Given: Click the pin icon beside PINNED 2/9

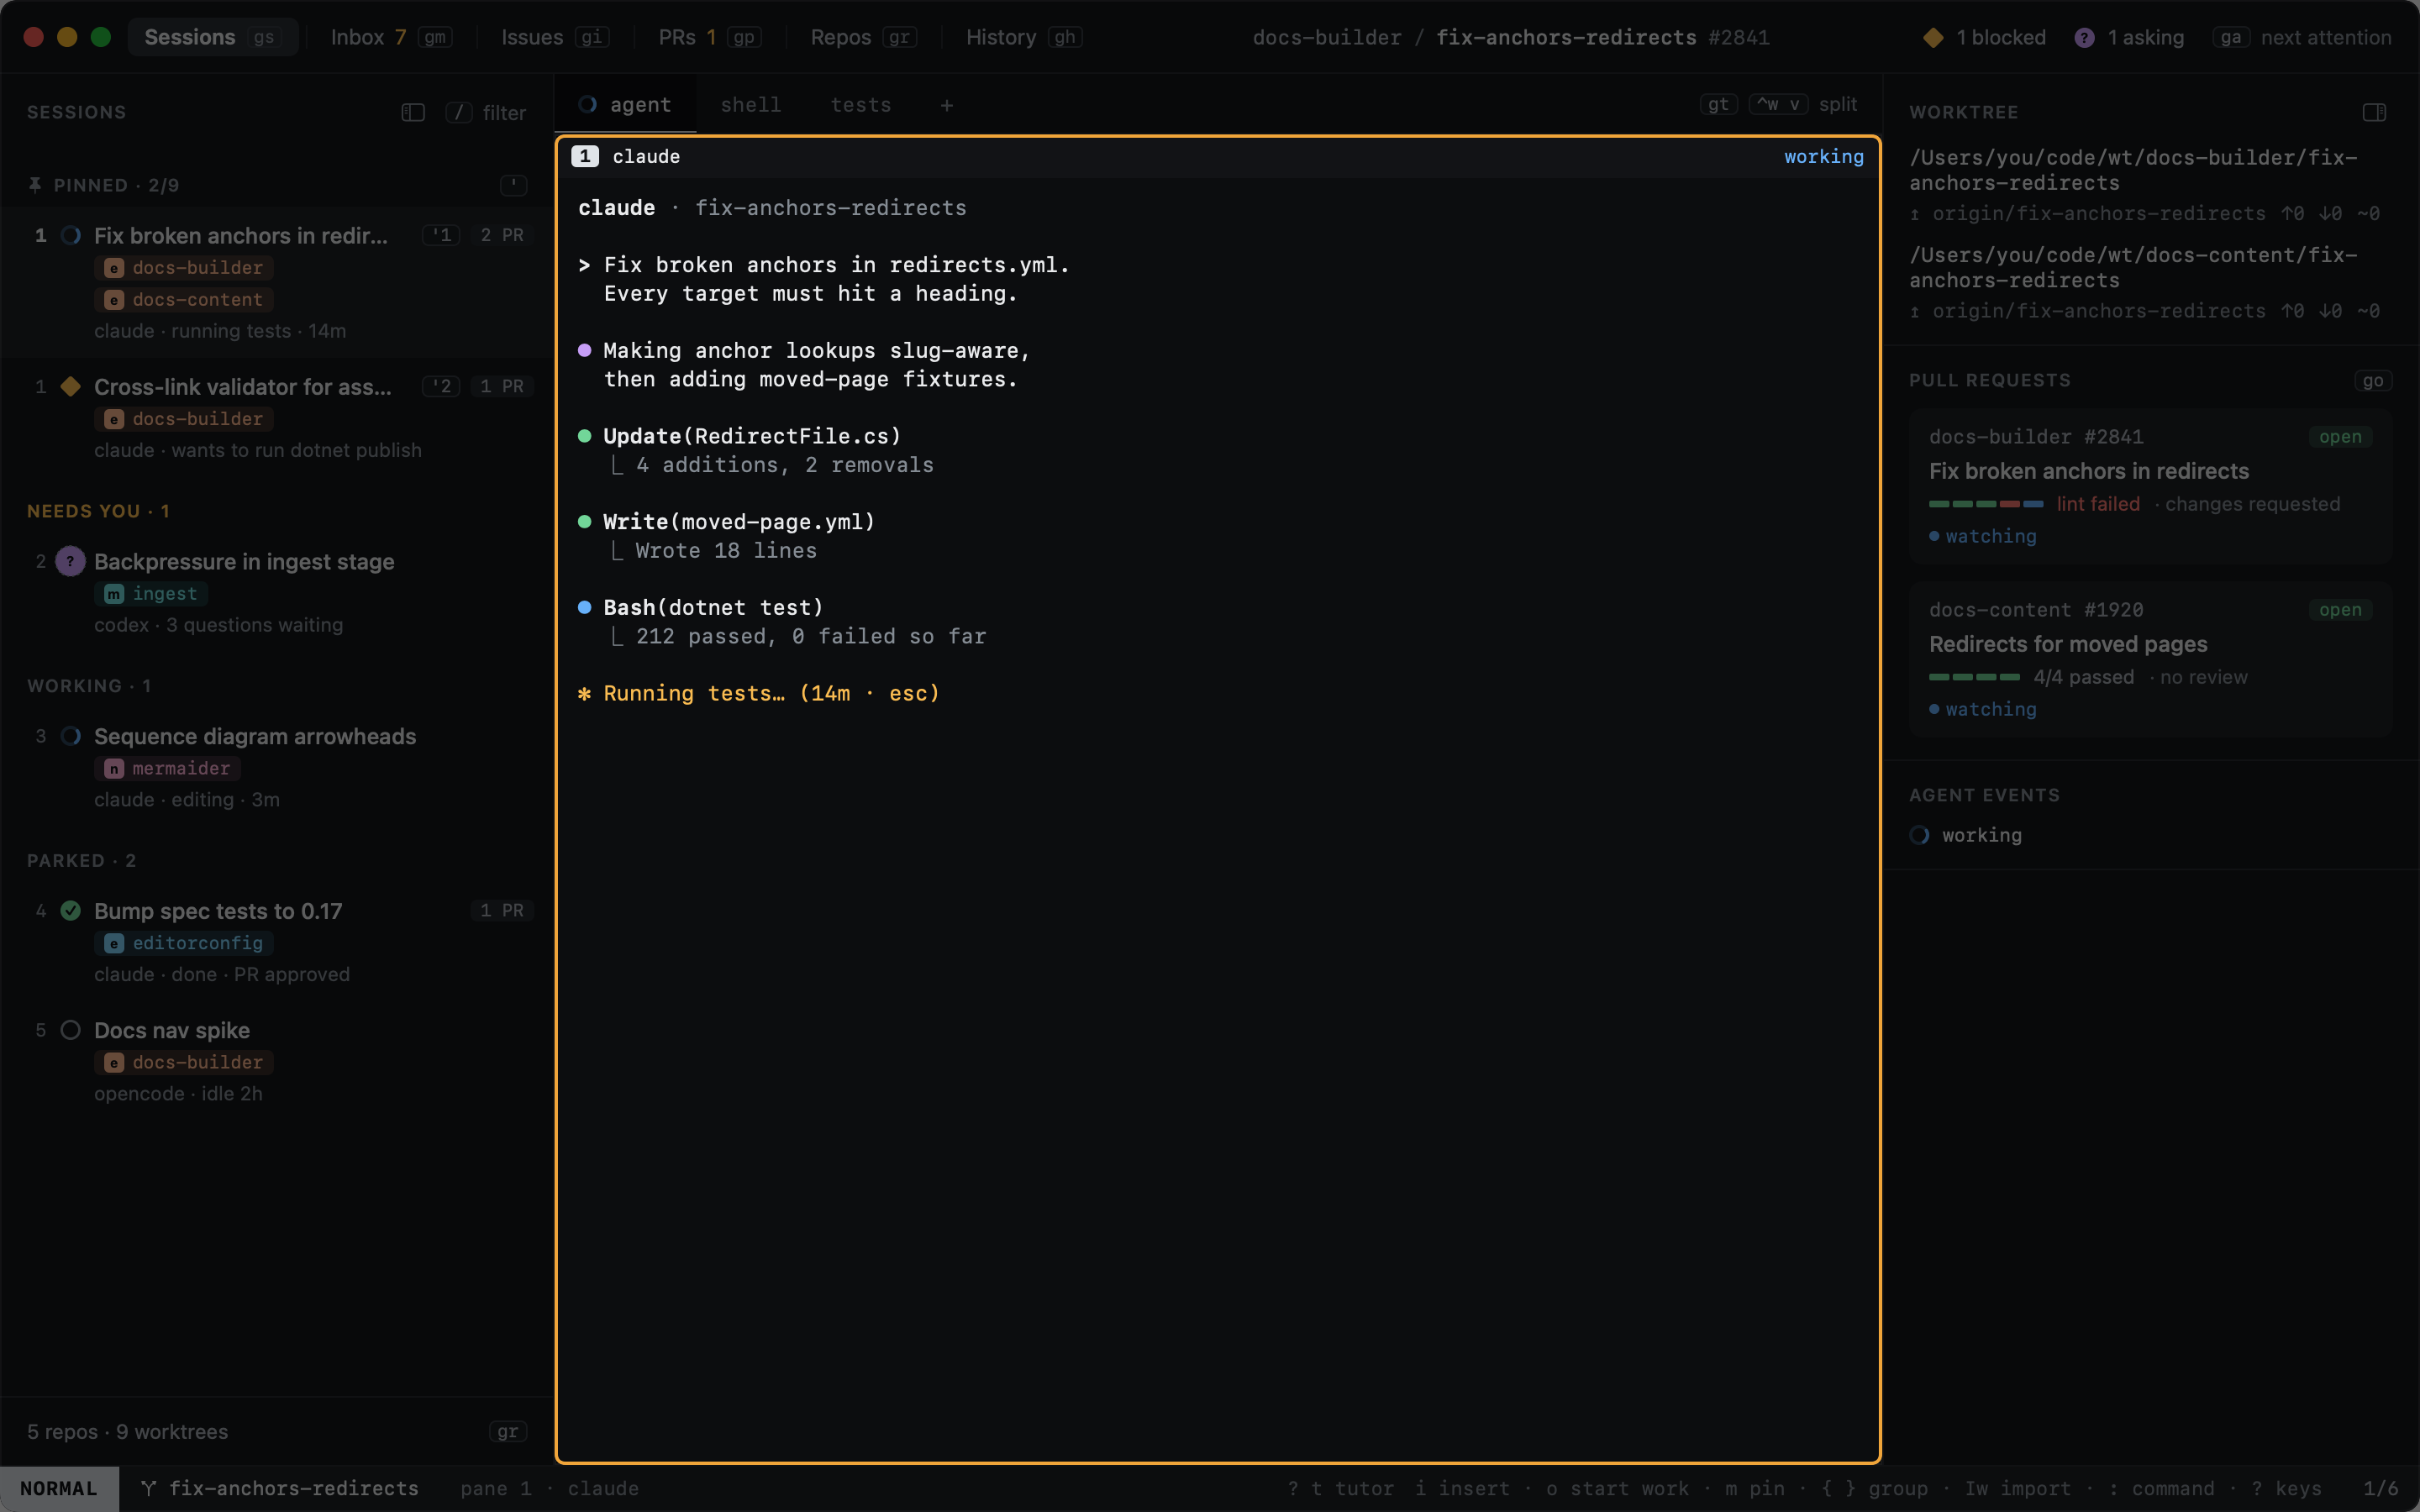Looking at the screenshot, I should click(35, 185).
